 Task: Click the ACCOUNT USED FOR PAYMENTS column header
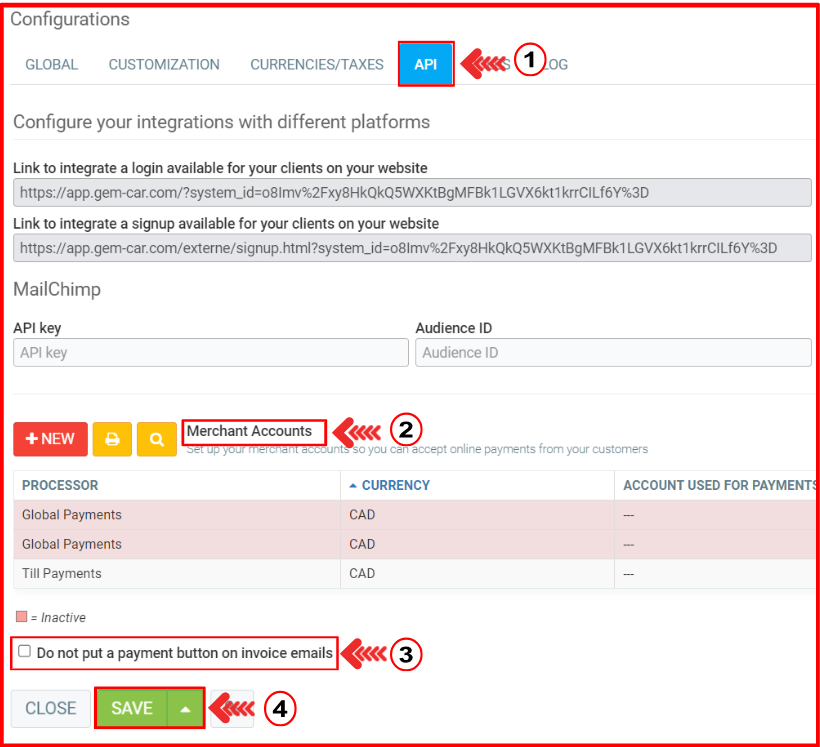(x=718, y=485)
